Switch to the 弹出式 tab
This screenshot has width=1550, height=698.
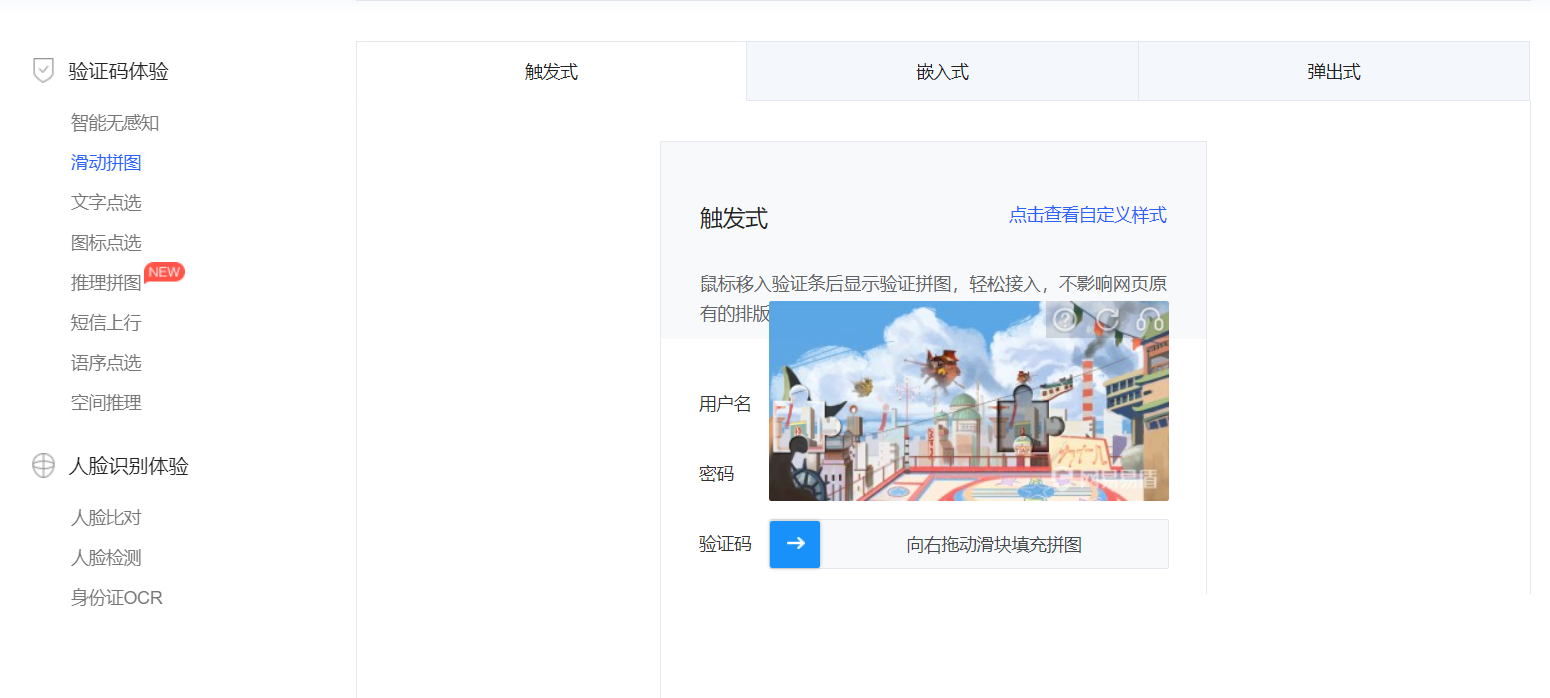coord(1333,71)
